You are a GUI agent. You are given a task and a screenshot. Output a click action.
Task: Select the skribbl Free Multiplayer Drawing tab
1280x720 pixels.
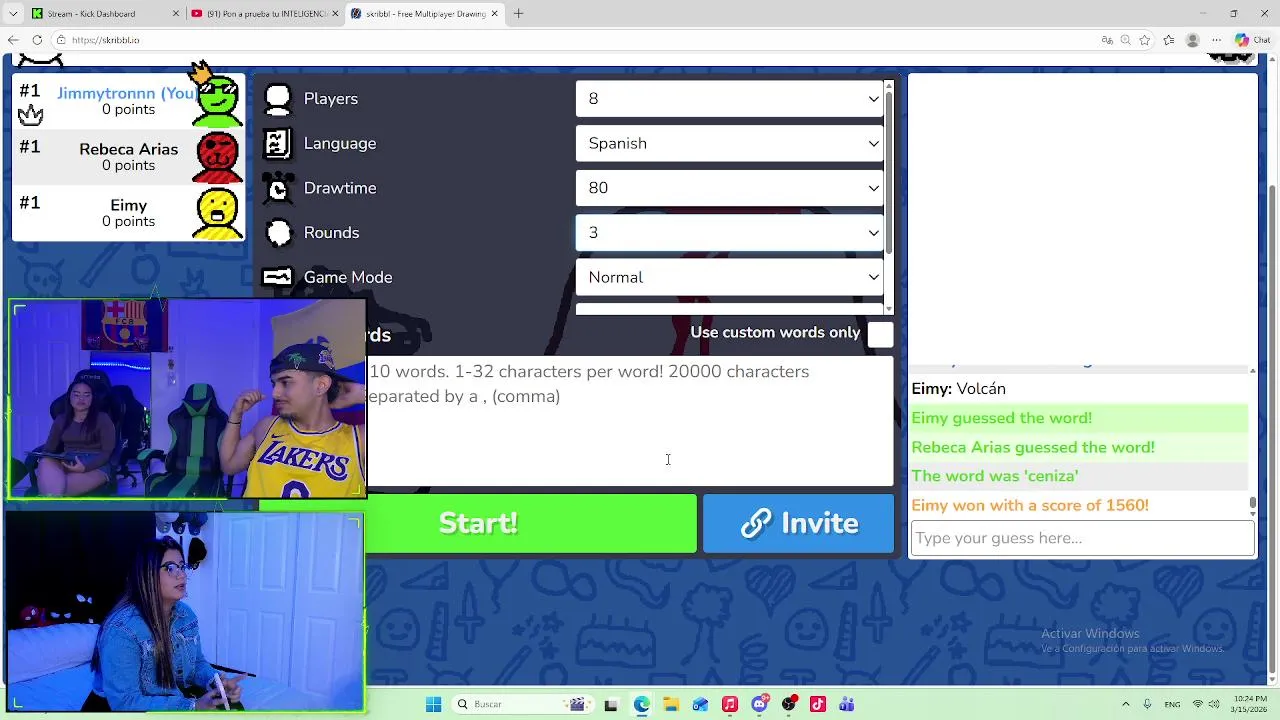click(x=425, y=14)
